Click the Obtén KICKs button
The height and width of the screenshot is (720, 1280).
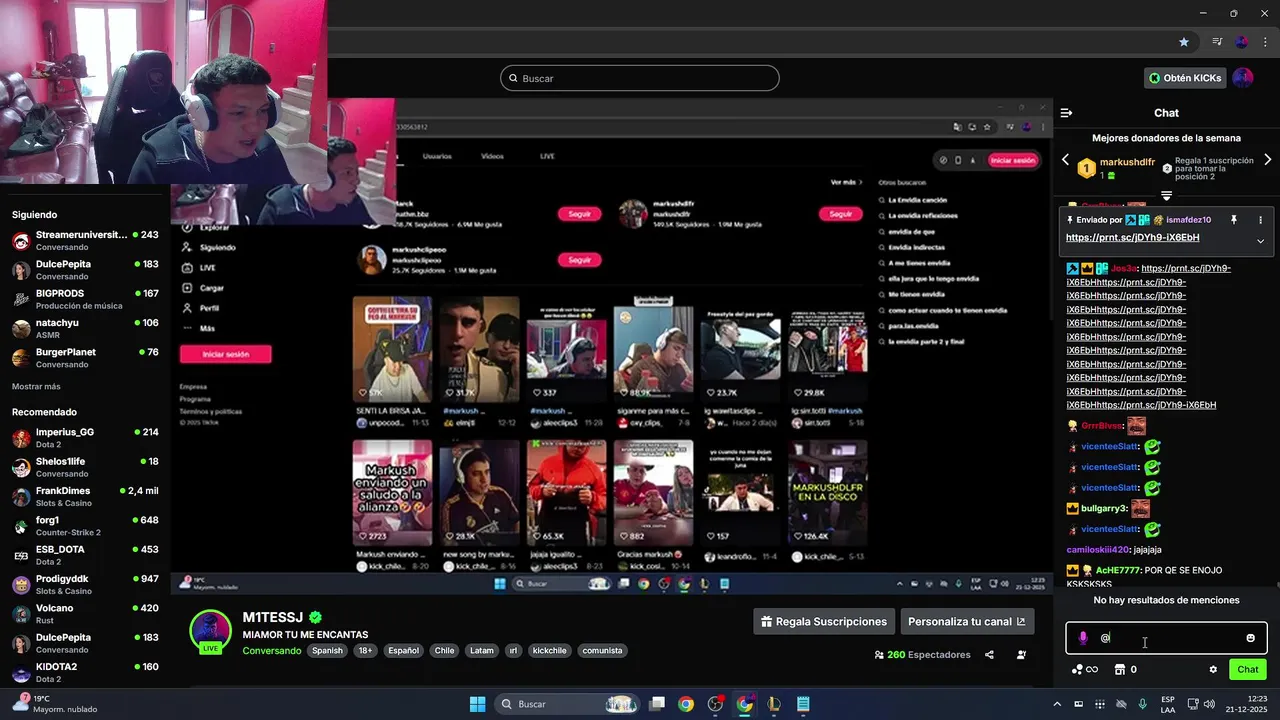coord(1185,78)
